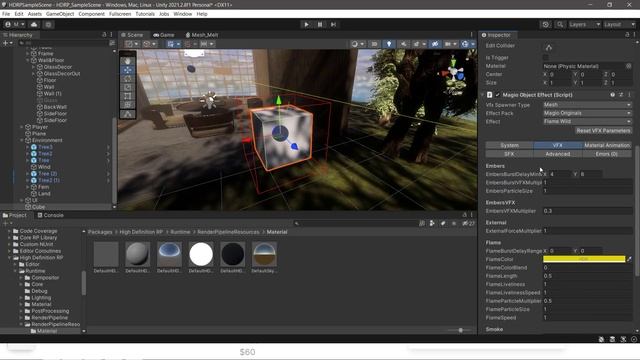Screen dimensions: 640x360
Task: Enable the Is Trigger checkbox
Action: (x=546, y=58)
